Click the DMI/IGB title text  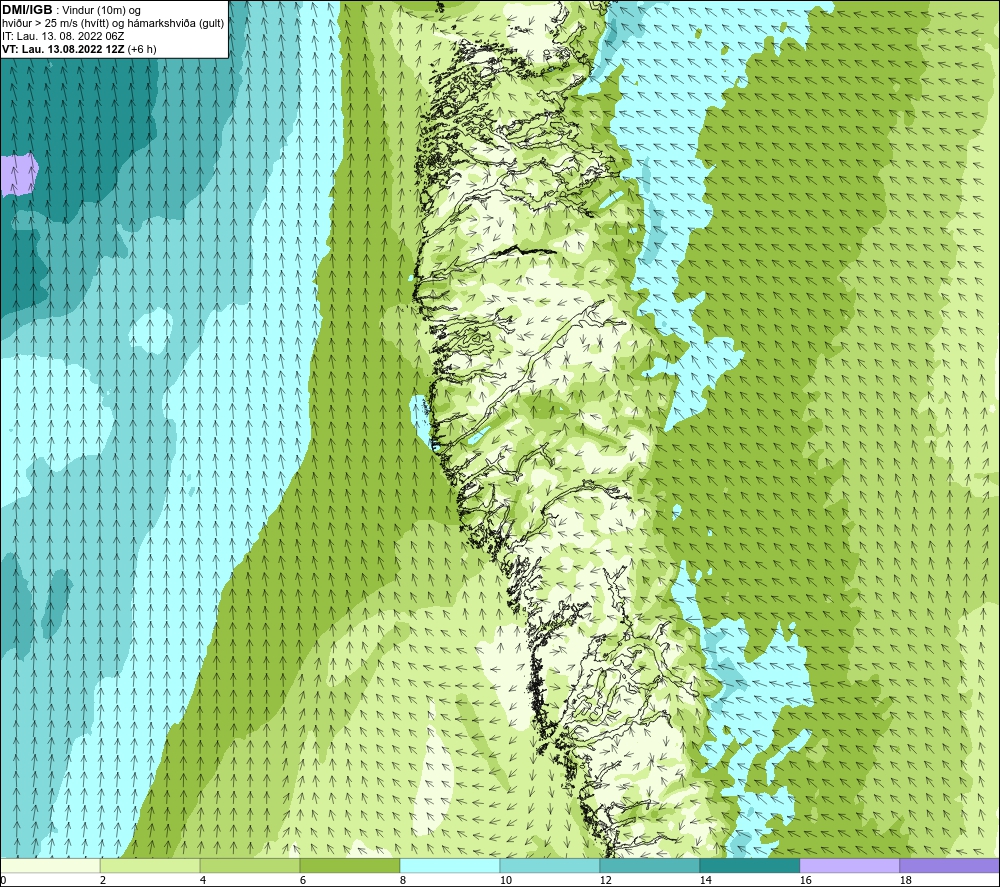[27, 10]
